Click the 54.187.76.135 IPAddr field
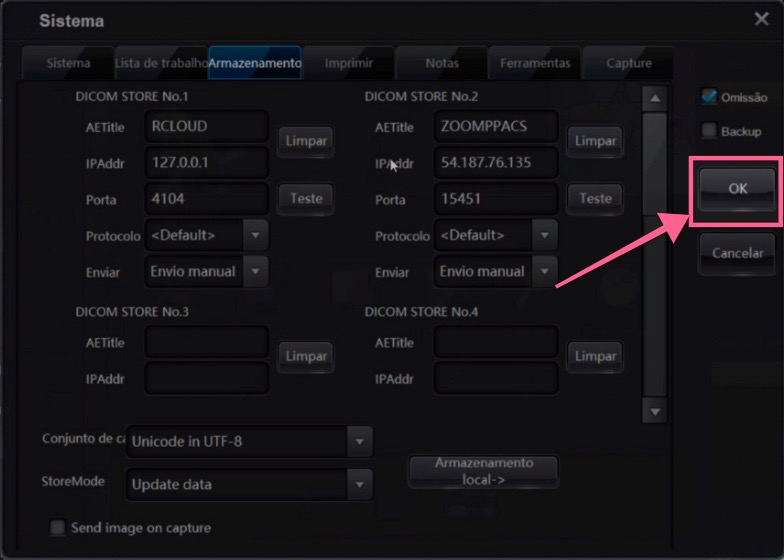Image resolution: width=784 pixels, height=560 pixels. click(x=496, y=162)
